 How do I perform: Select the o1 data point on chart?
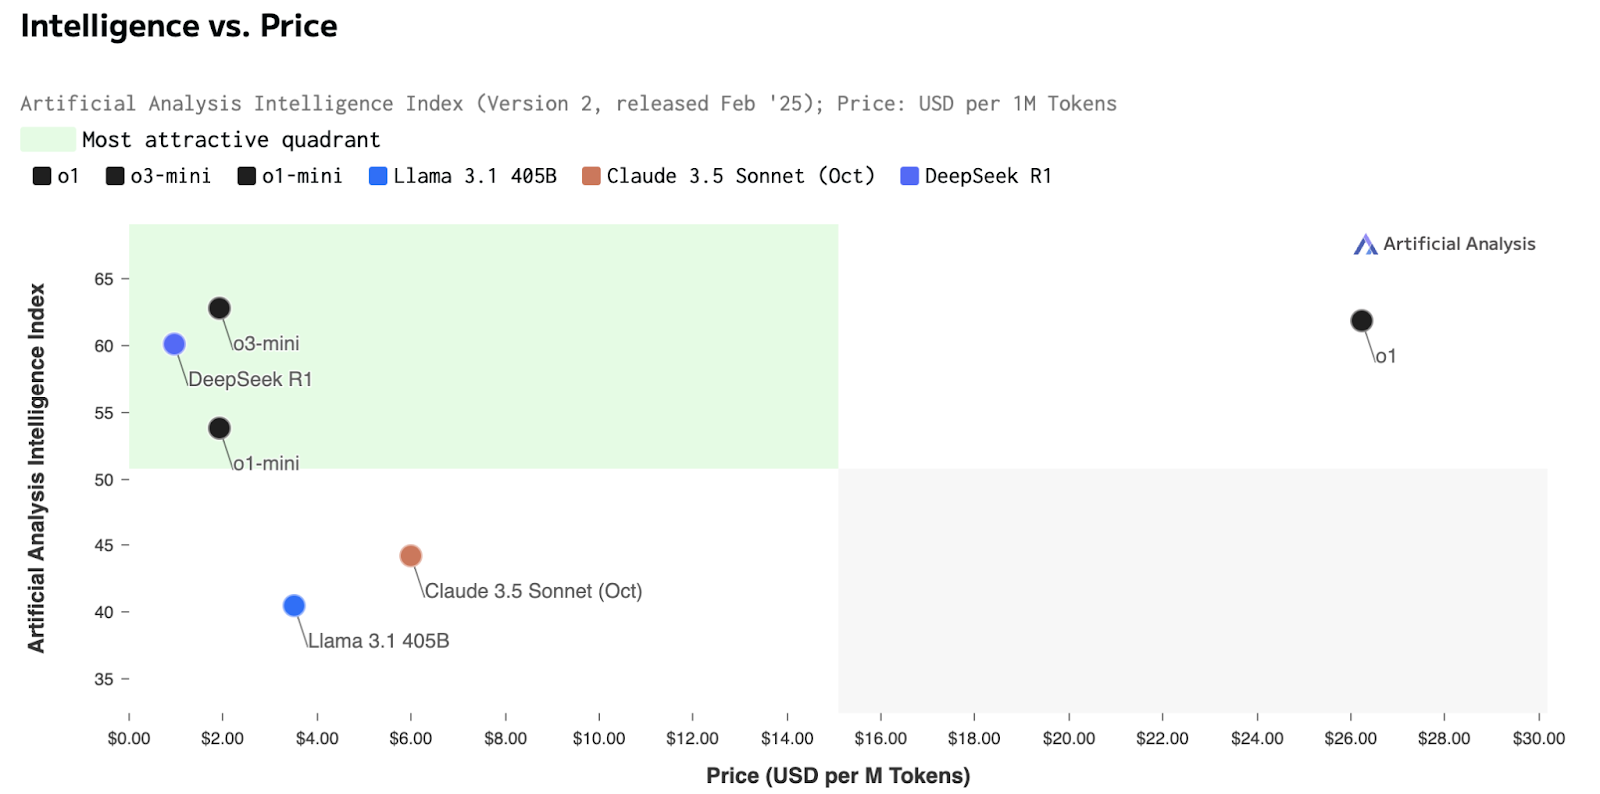click(1361, 321)
